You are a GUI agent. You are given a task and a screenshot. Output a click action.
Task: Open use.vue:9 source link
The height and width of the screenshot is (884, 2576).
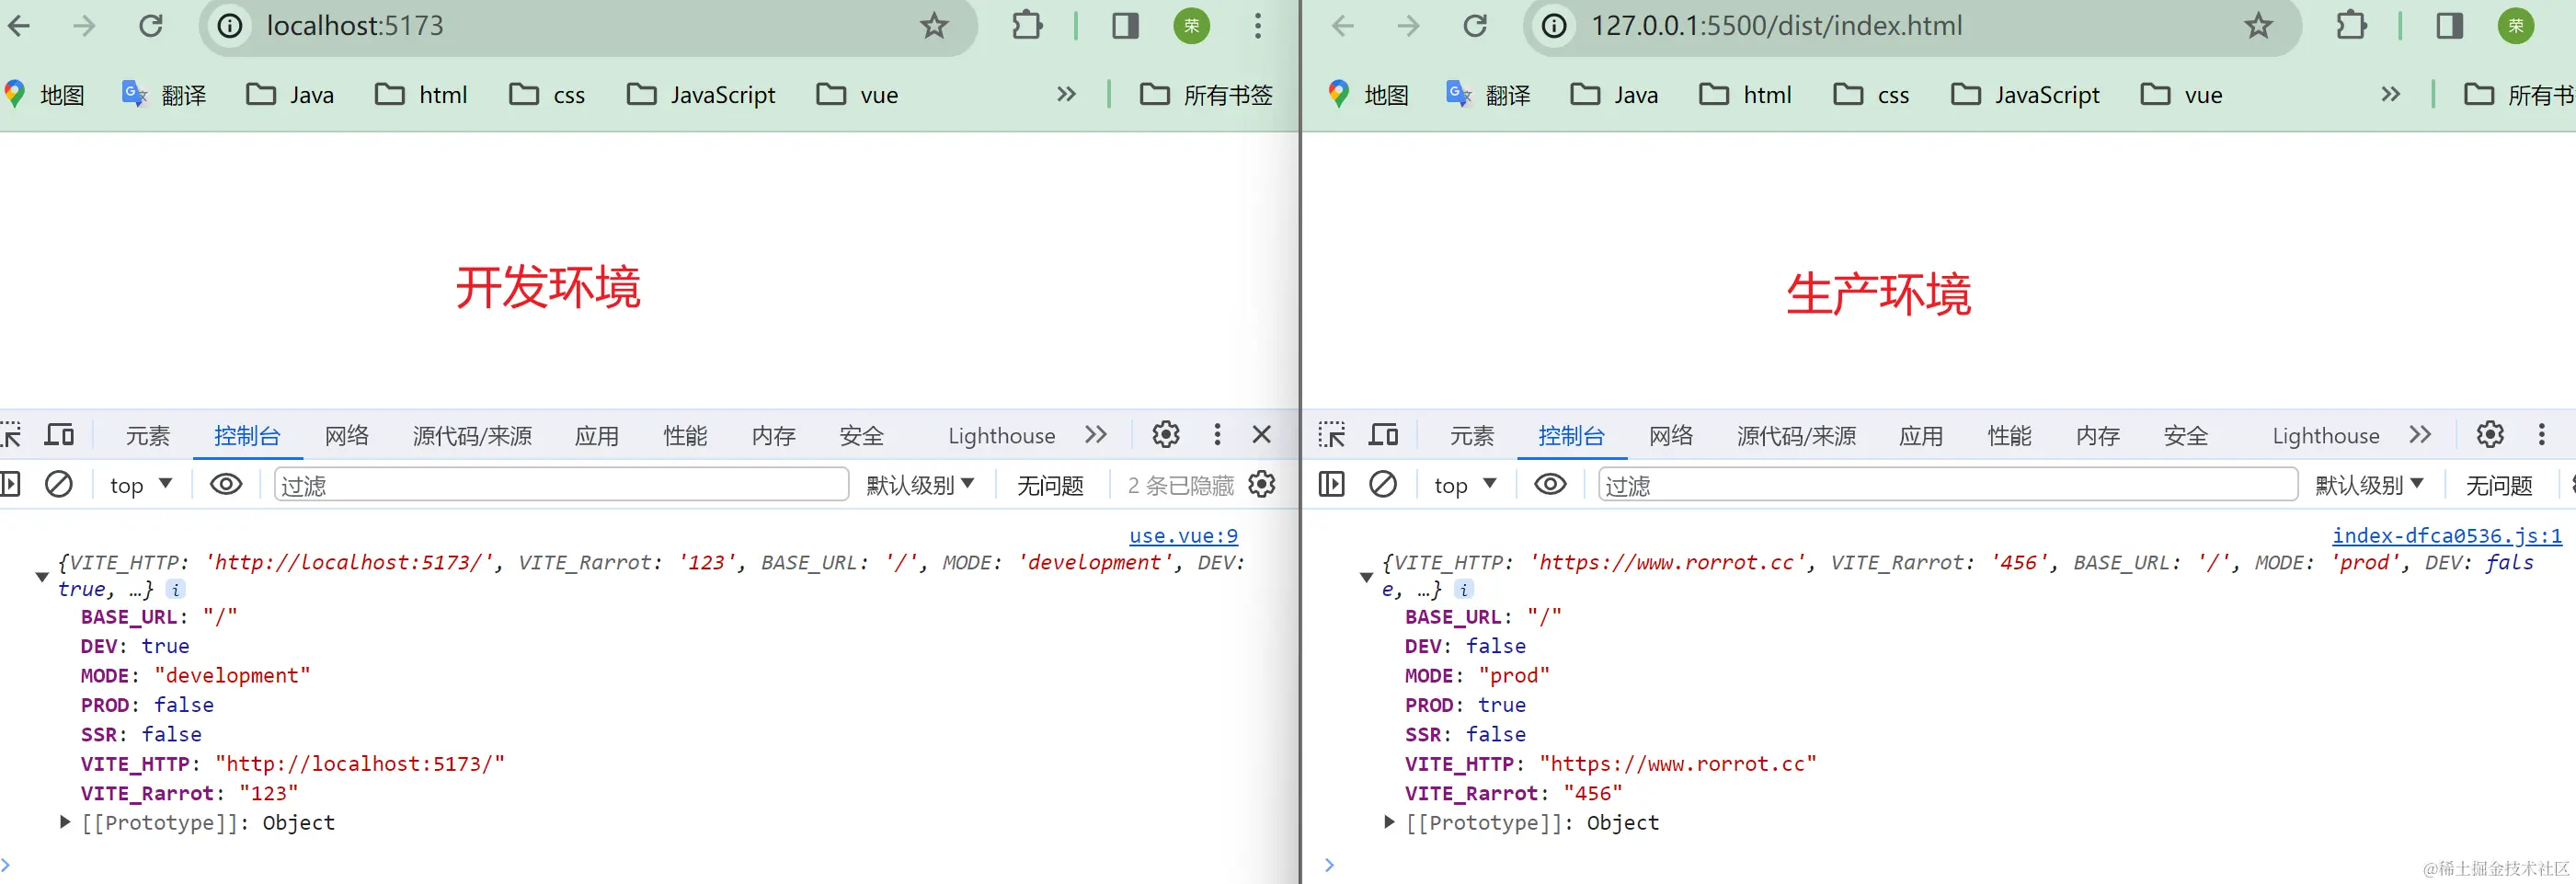click(x=1183, y=536)
